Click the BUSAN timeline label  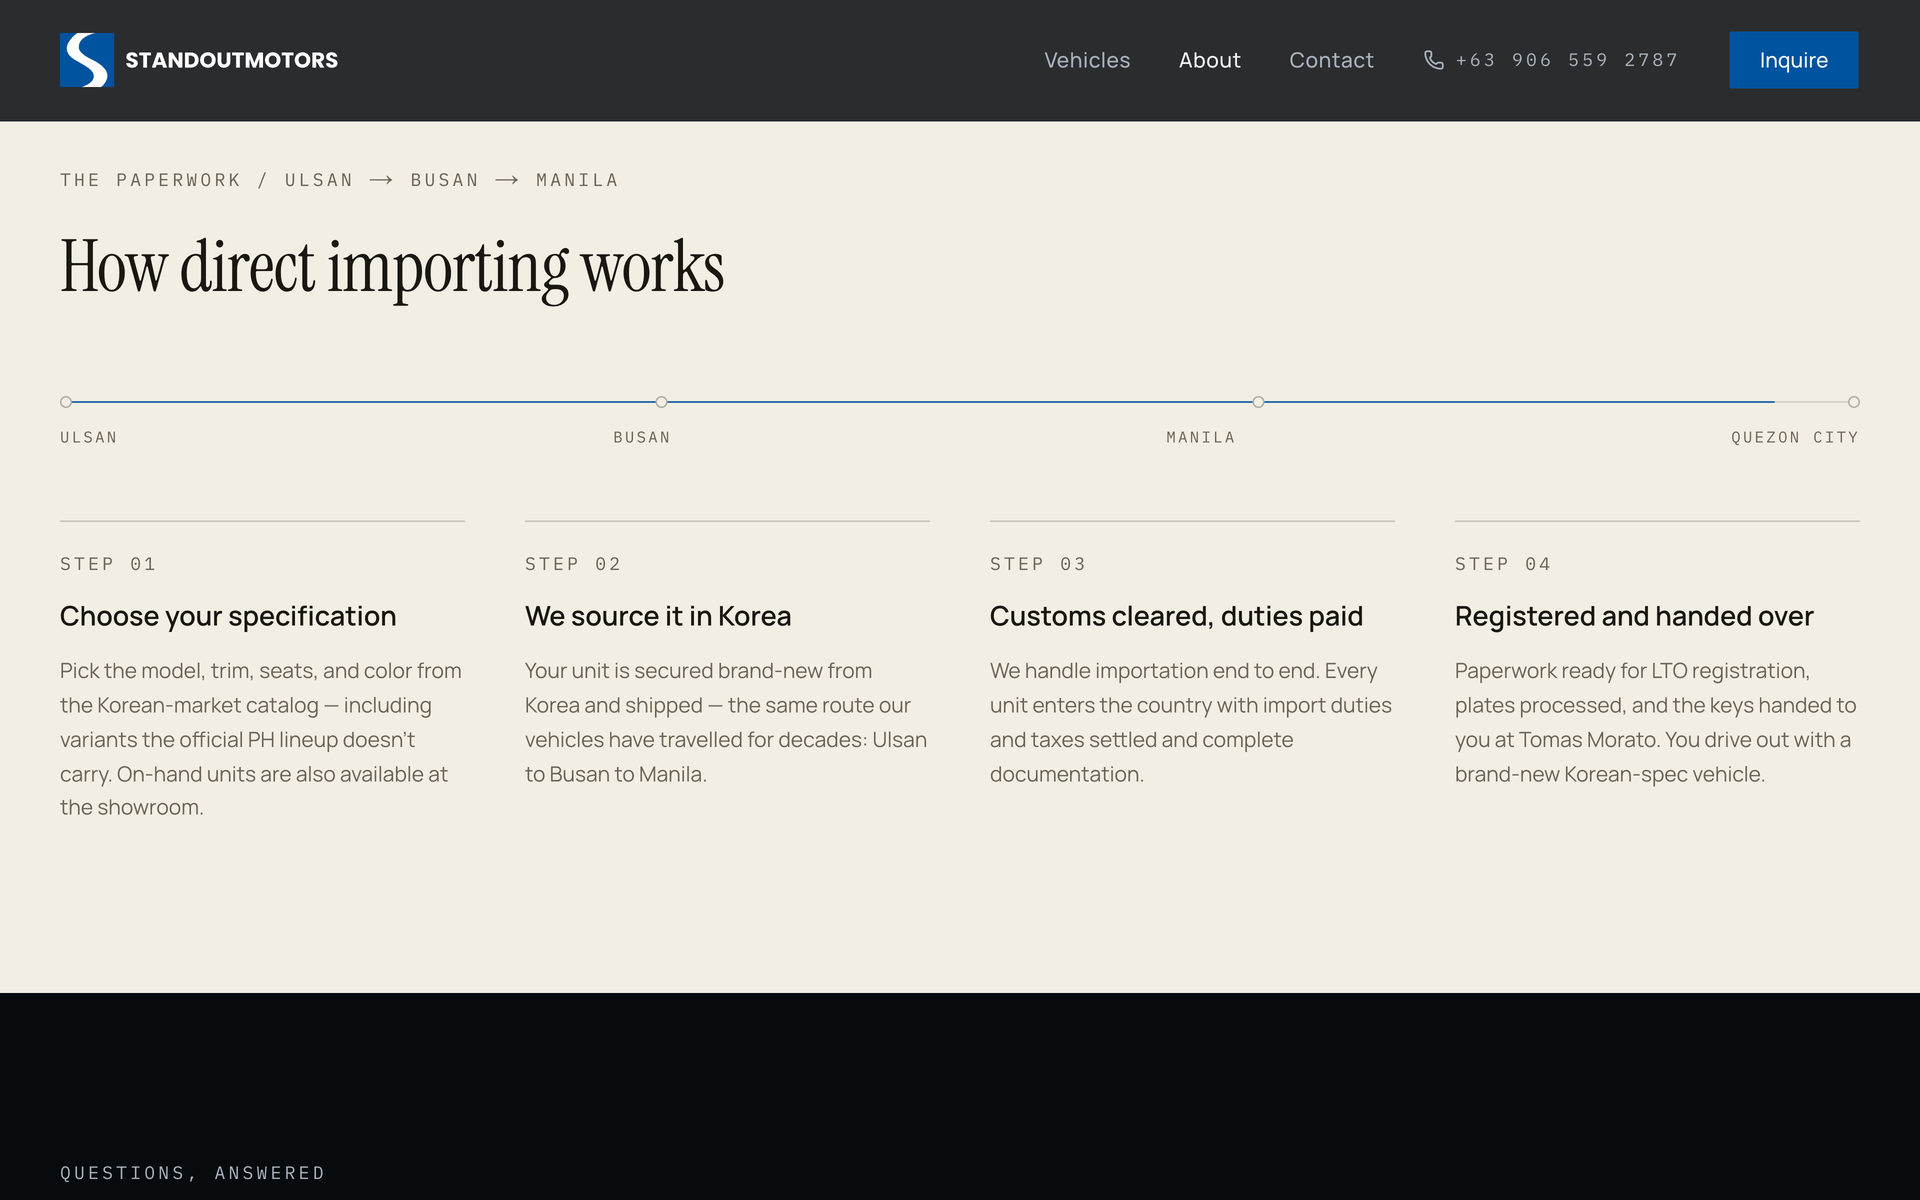coord(642,438)
